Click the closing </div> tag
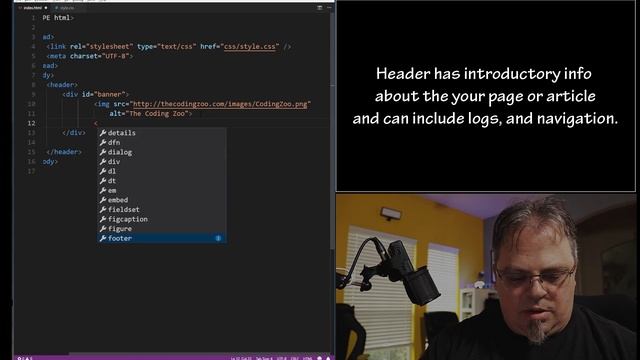 point(74,133)
